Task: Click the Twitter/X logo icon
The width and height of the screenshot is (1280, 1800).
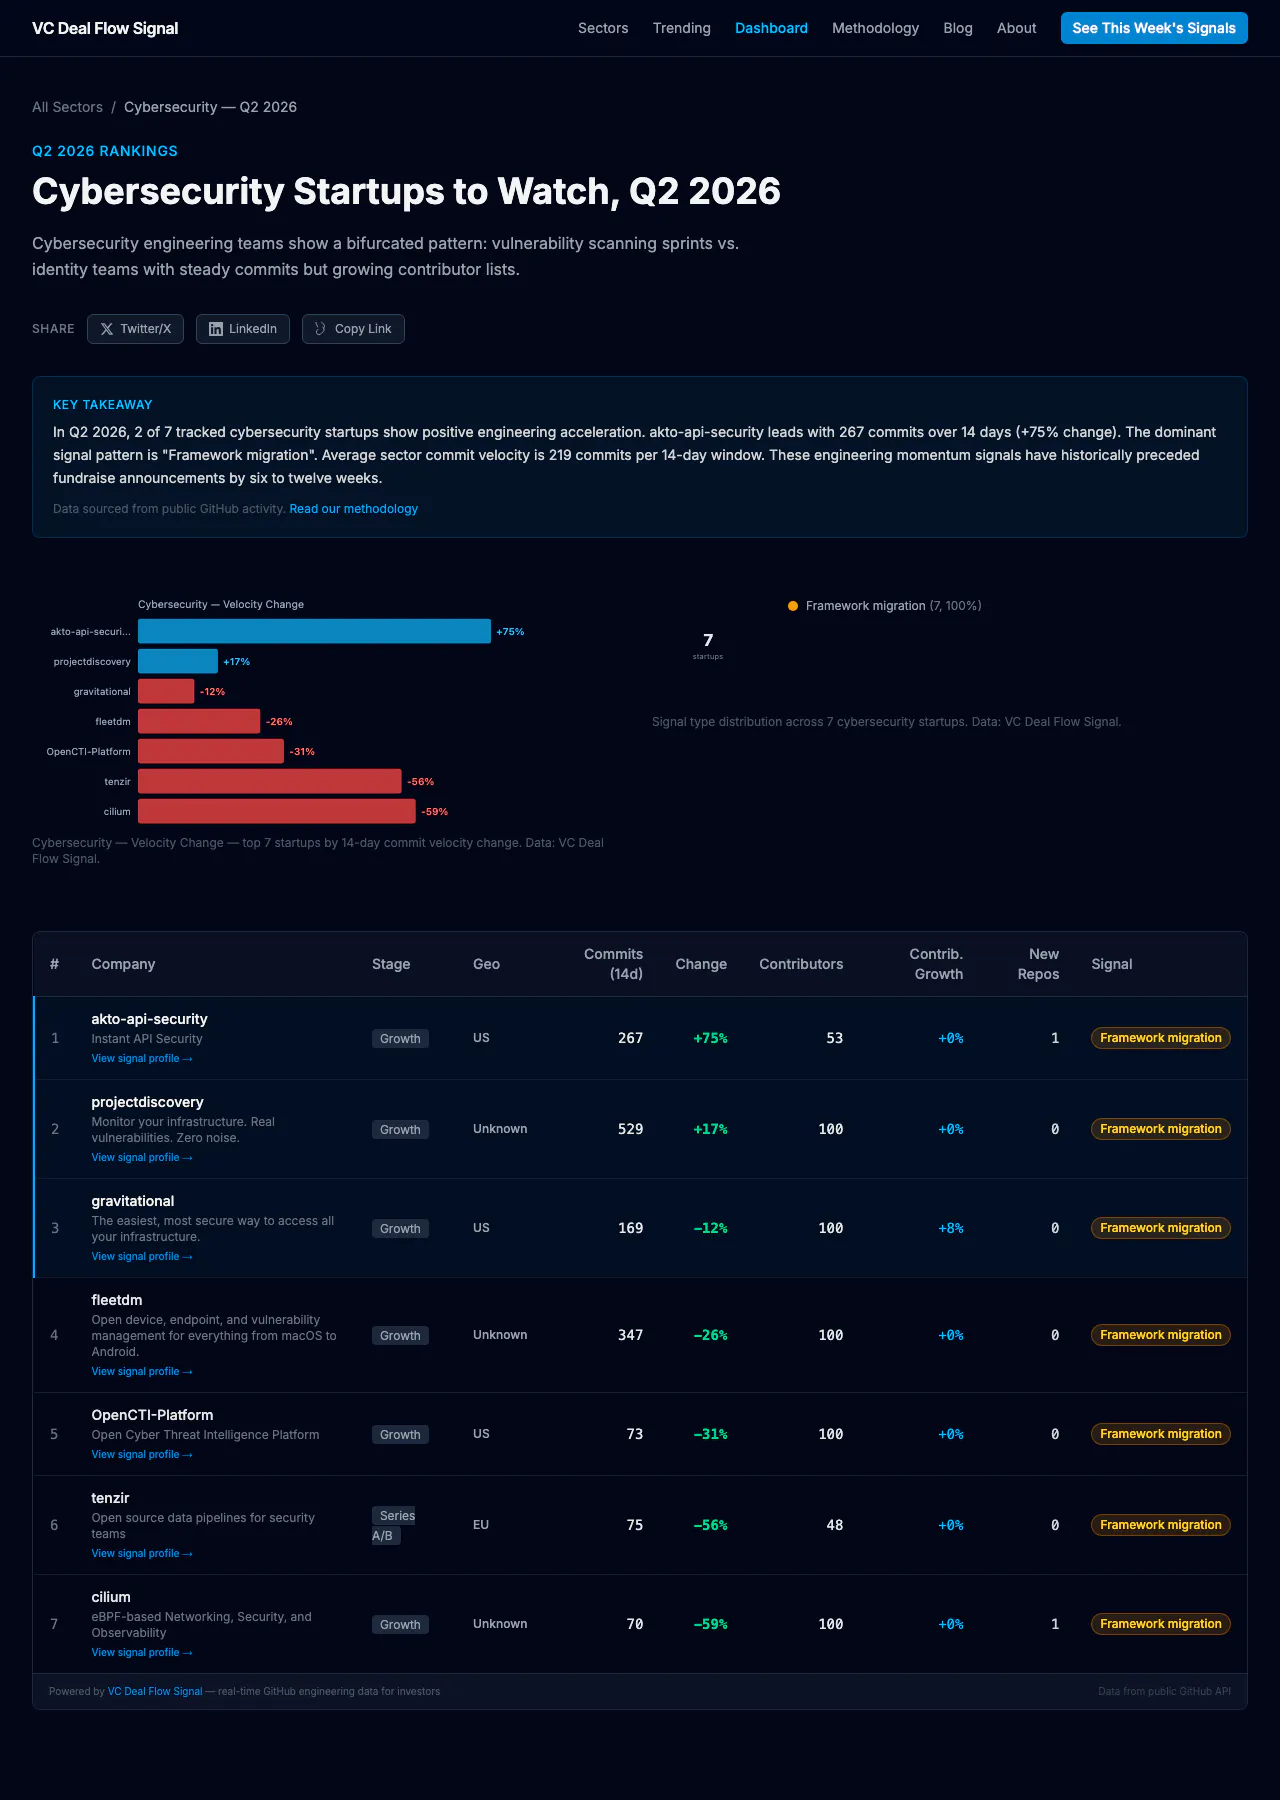Action: click(x=107, y=329)
